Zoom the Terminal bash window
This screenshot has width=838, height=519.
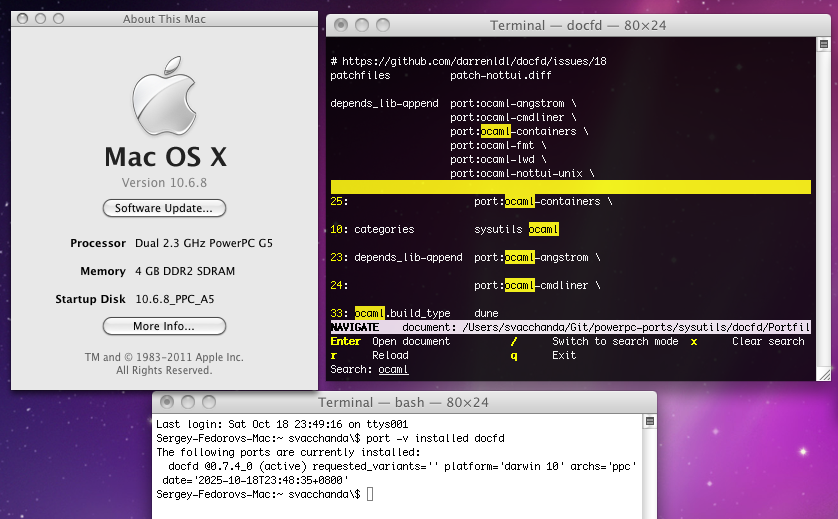(x=208, y=402)
